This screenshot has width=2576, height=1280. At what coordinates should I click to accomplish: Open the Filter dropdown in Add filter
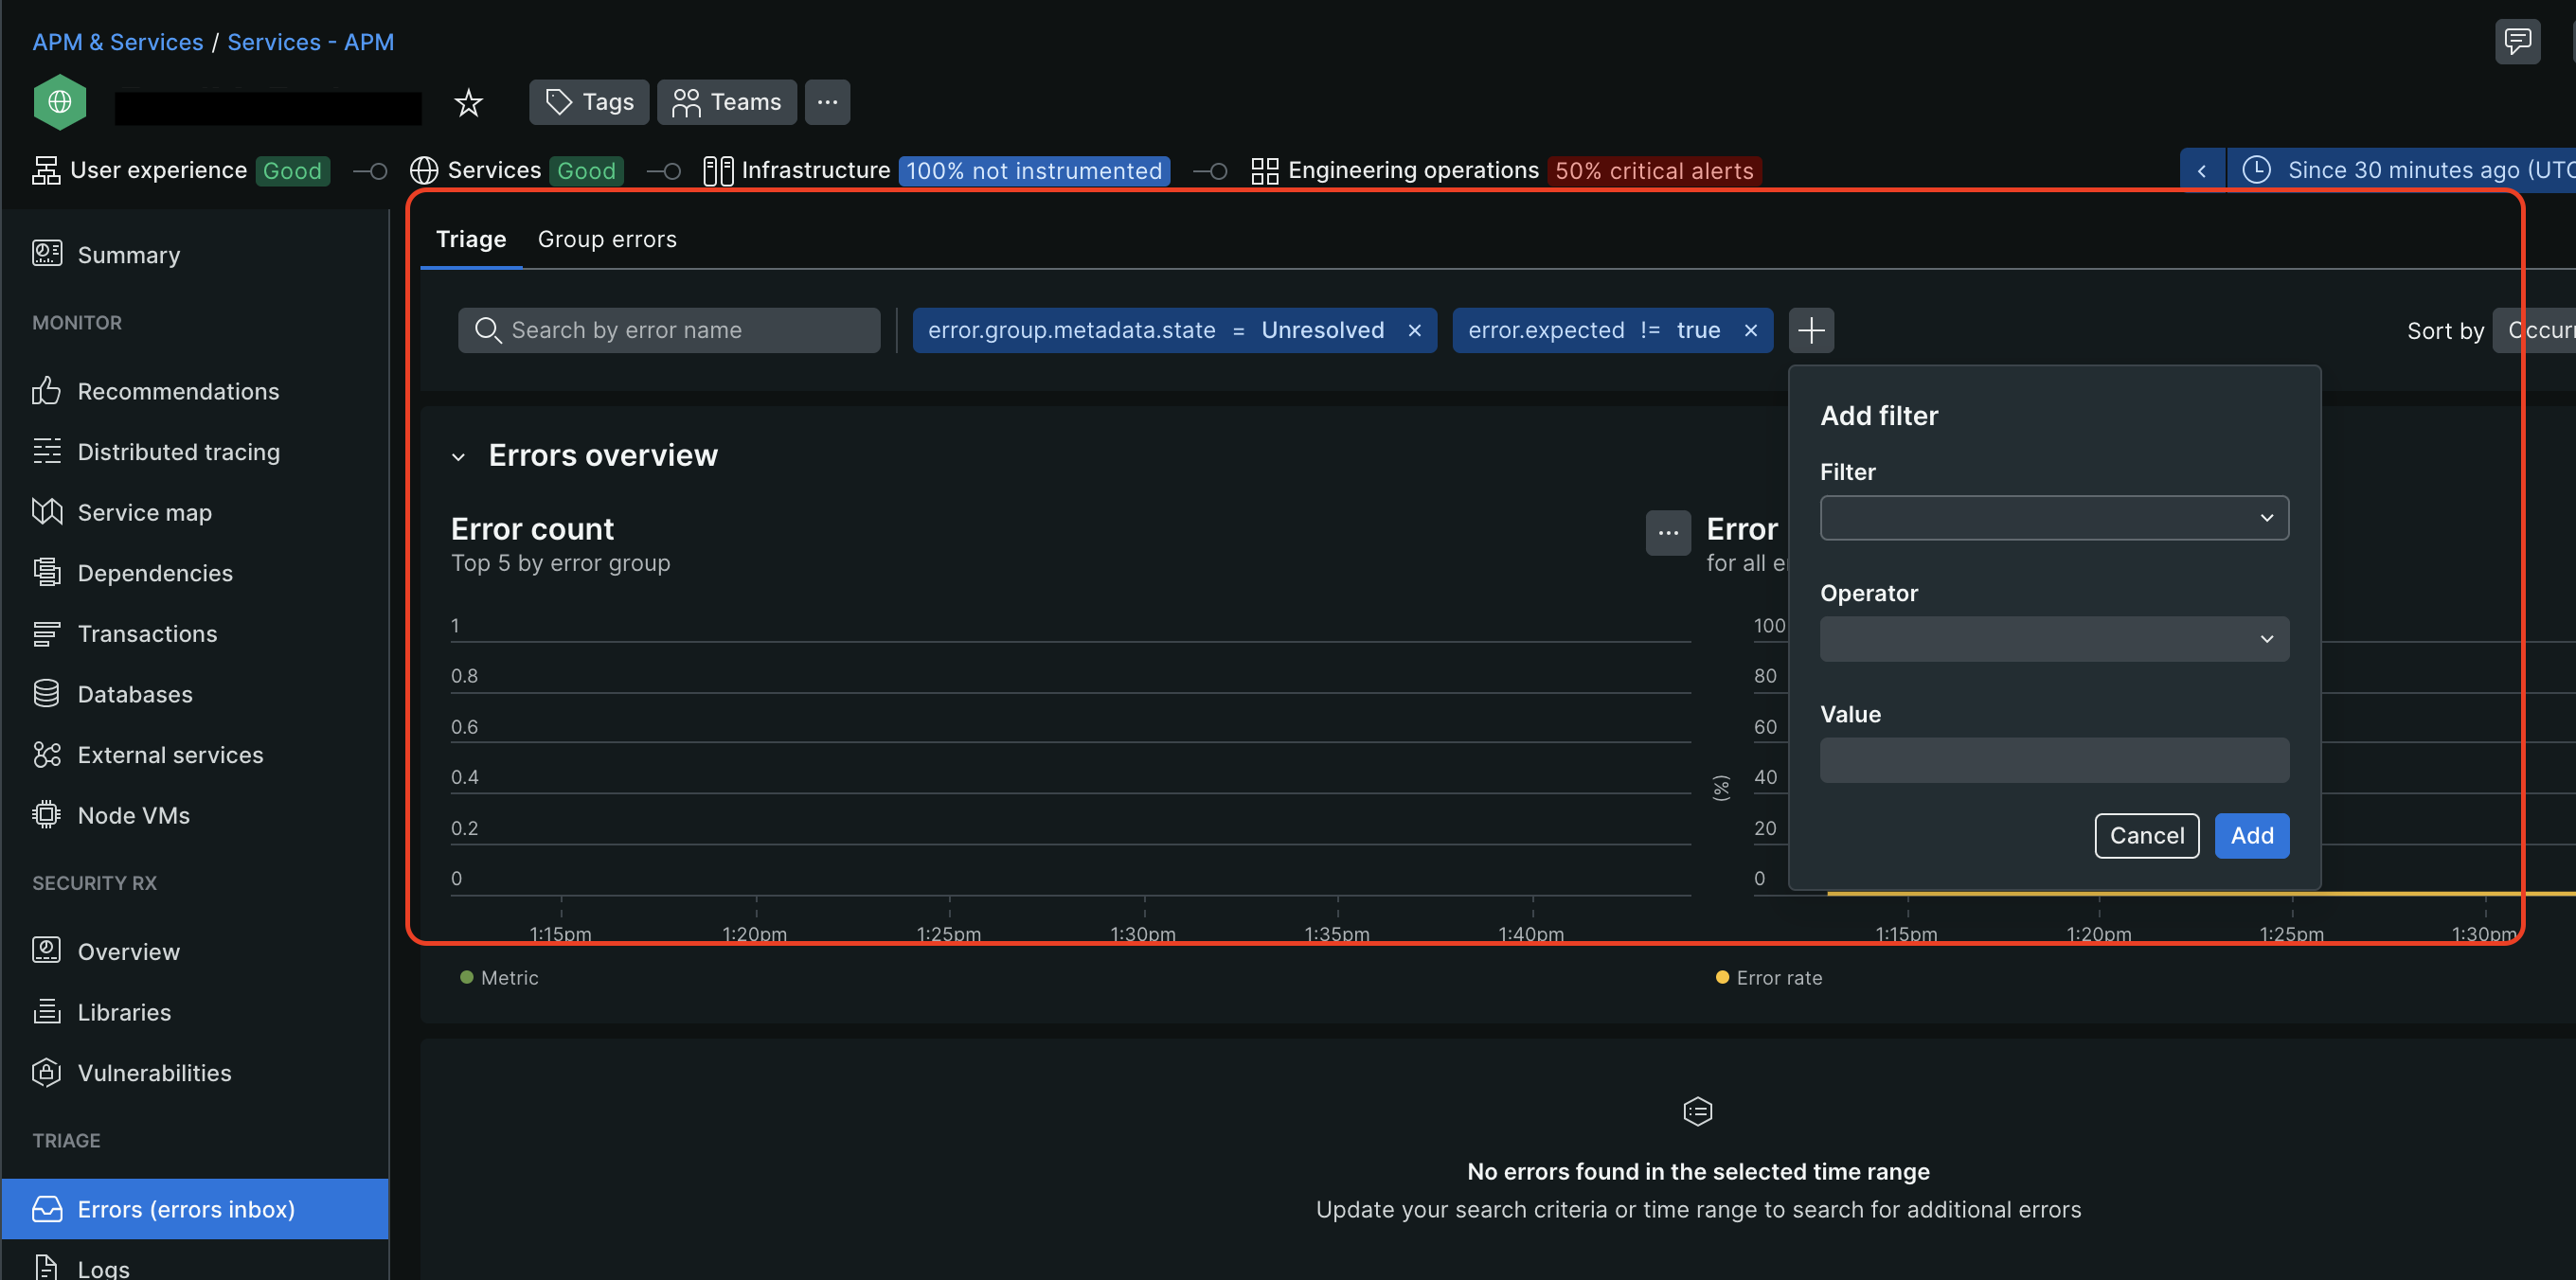point(2053,518)
